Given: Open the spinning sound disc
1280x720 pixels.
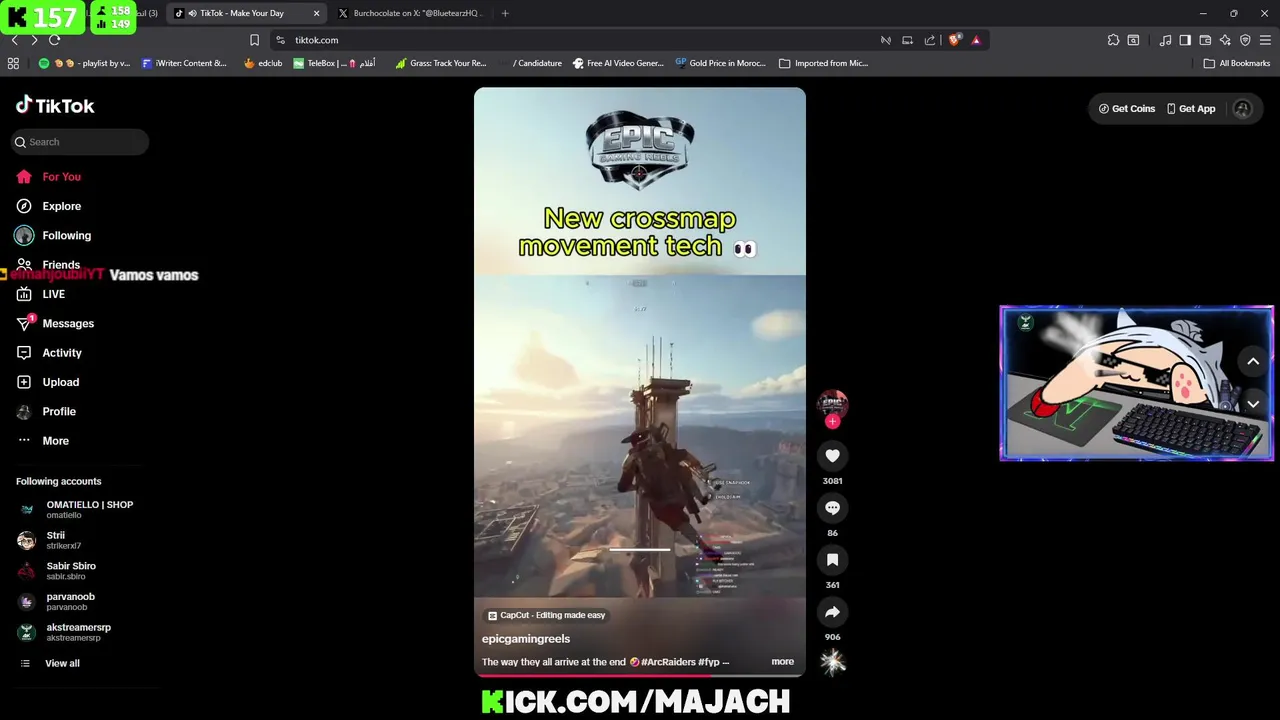Looking at the screenshot, I should tap(832, 662).
